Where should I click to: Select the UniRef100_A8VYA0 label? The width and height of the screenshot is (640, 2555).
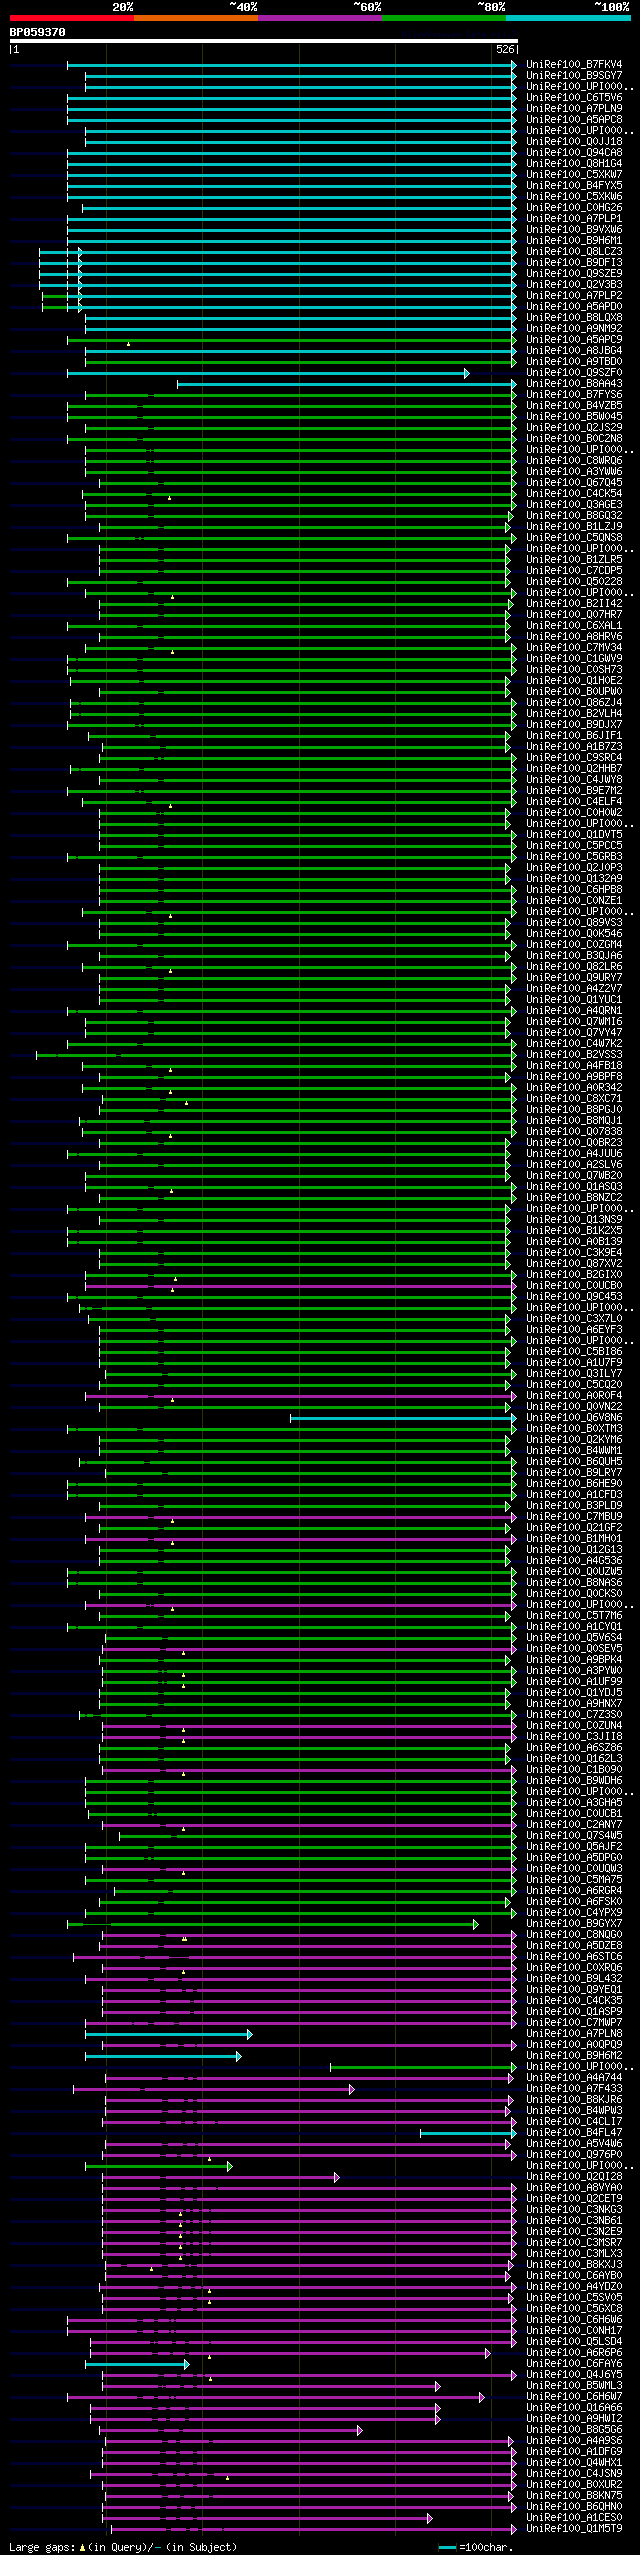(574, 2188)
